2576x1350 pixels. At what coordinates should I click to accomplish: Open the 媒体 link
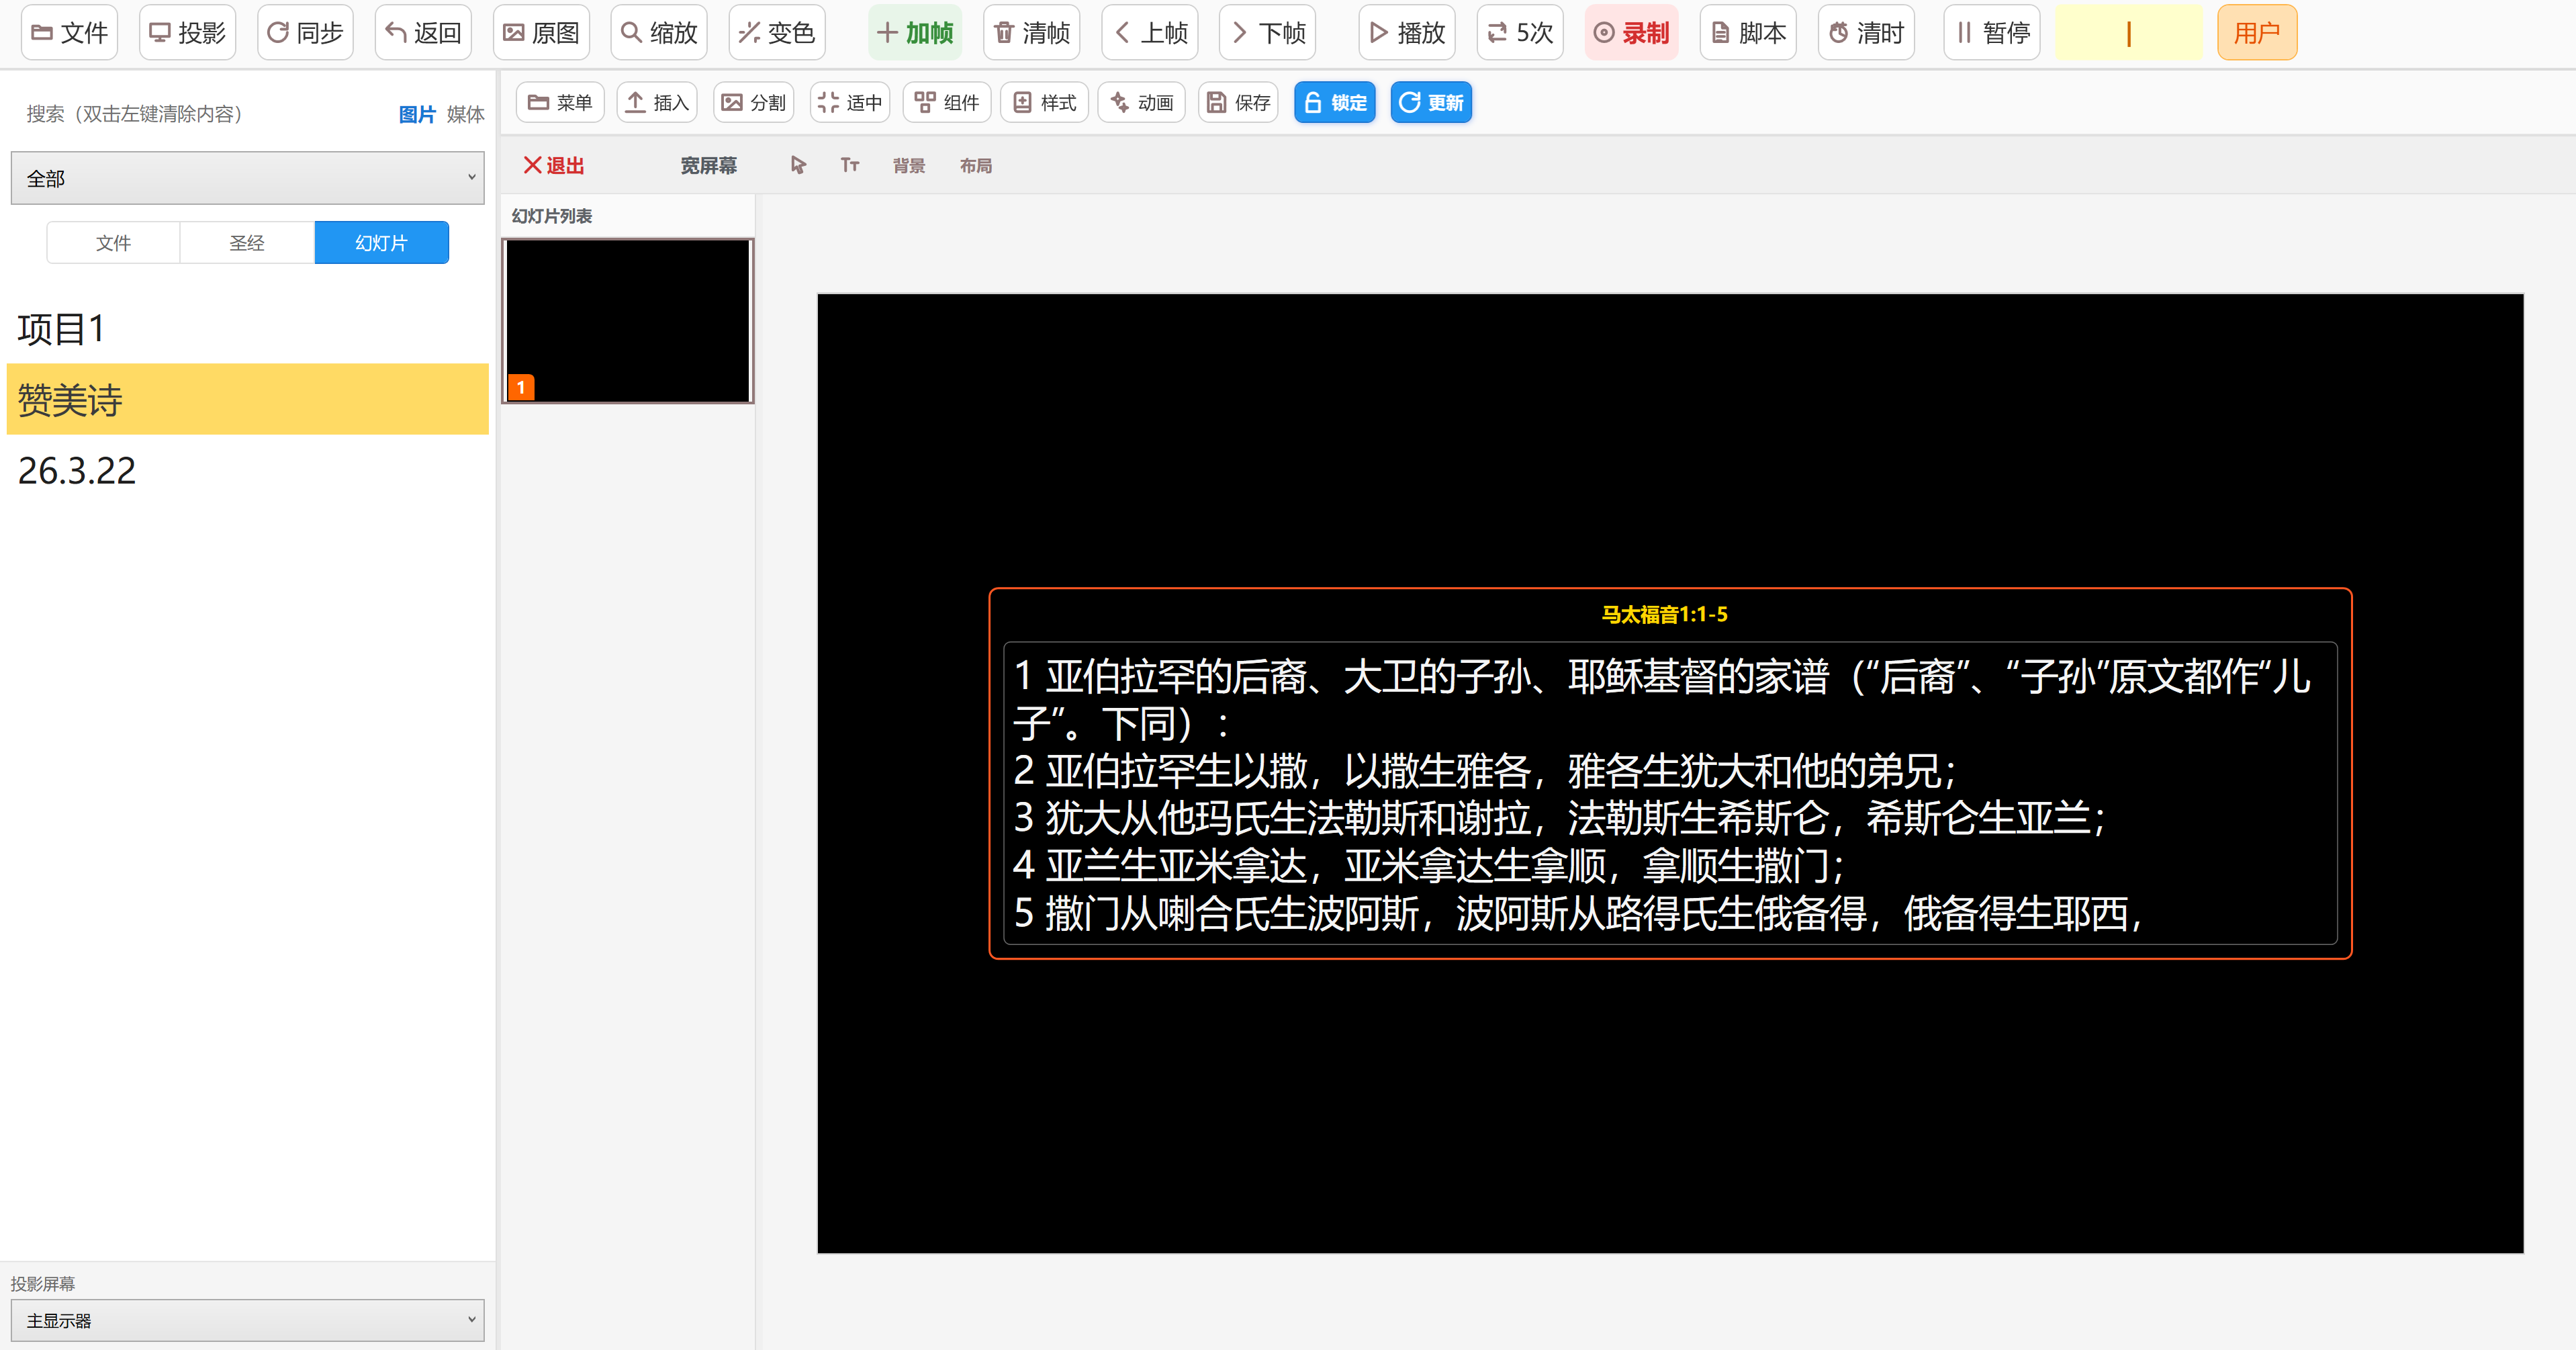(x=465, y=114)
